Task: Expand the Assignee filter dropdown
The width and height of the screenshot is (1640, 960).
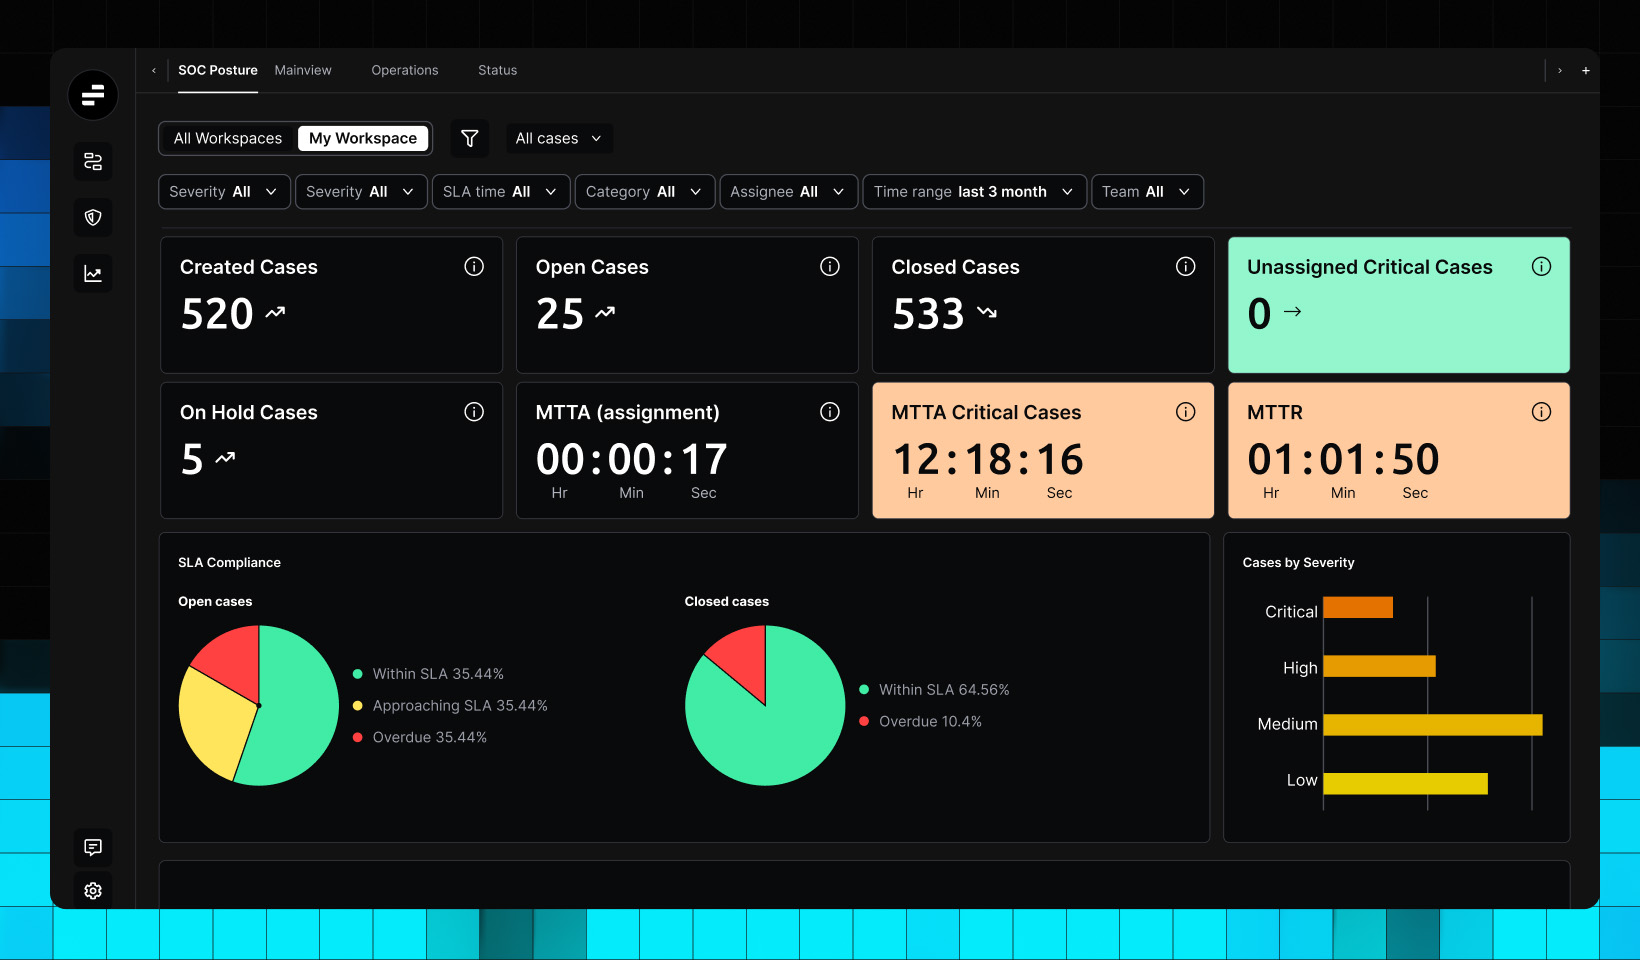Action: tap(788, 192)
